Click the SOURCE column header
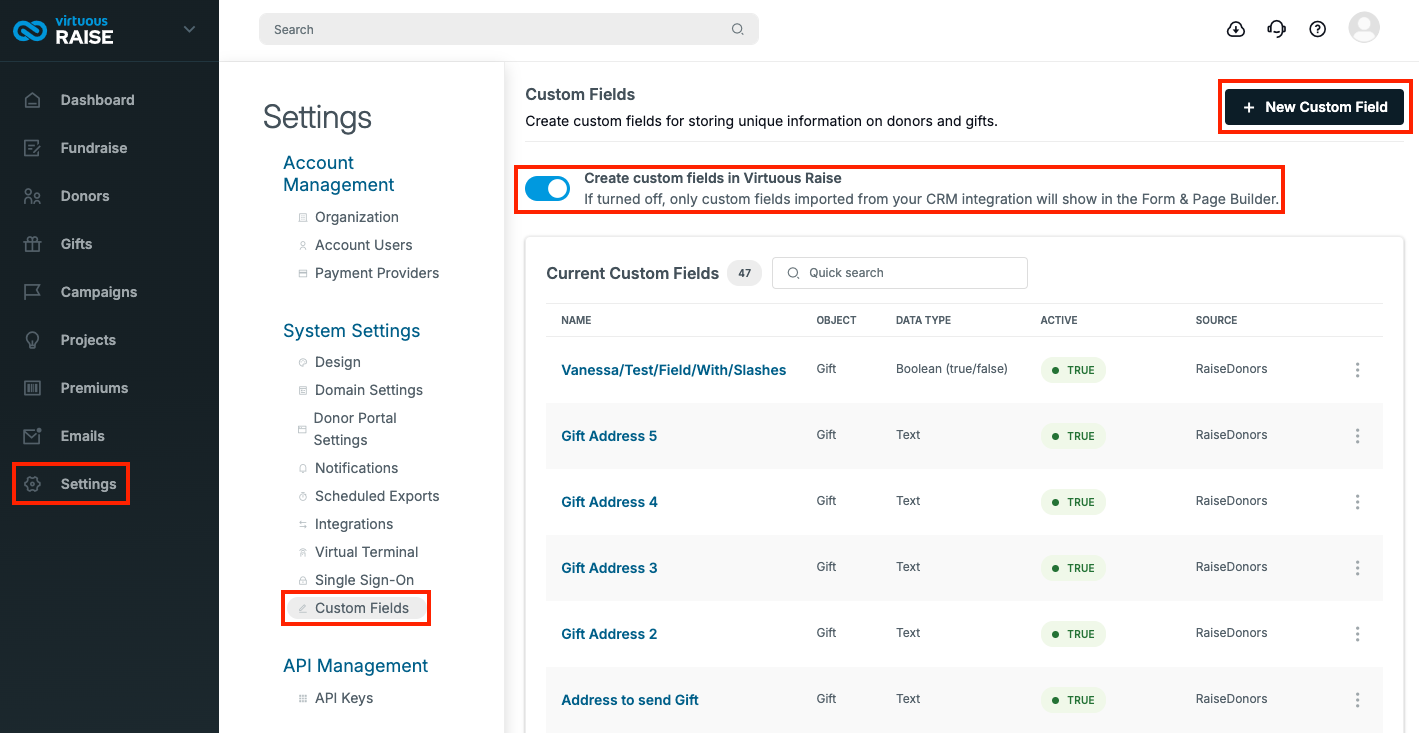1419x733 pixels. [x=1216, y=320]
